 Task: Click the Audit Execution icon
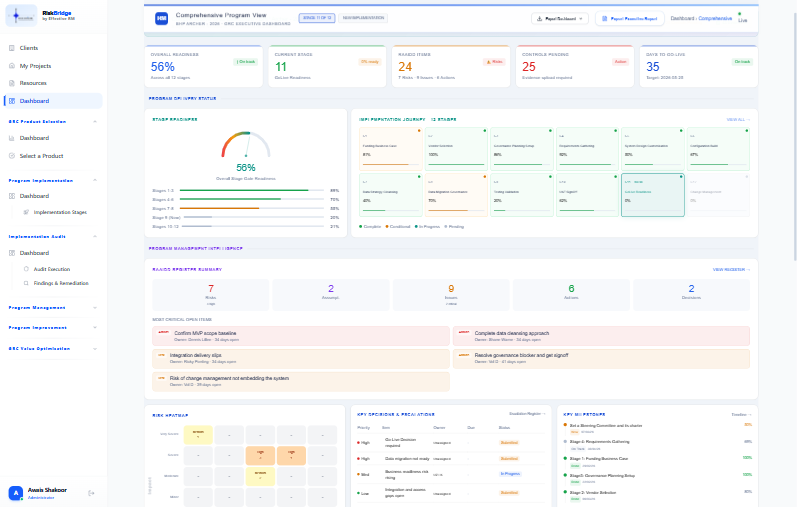pyautogui.click(x=26, y=269)
